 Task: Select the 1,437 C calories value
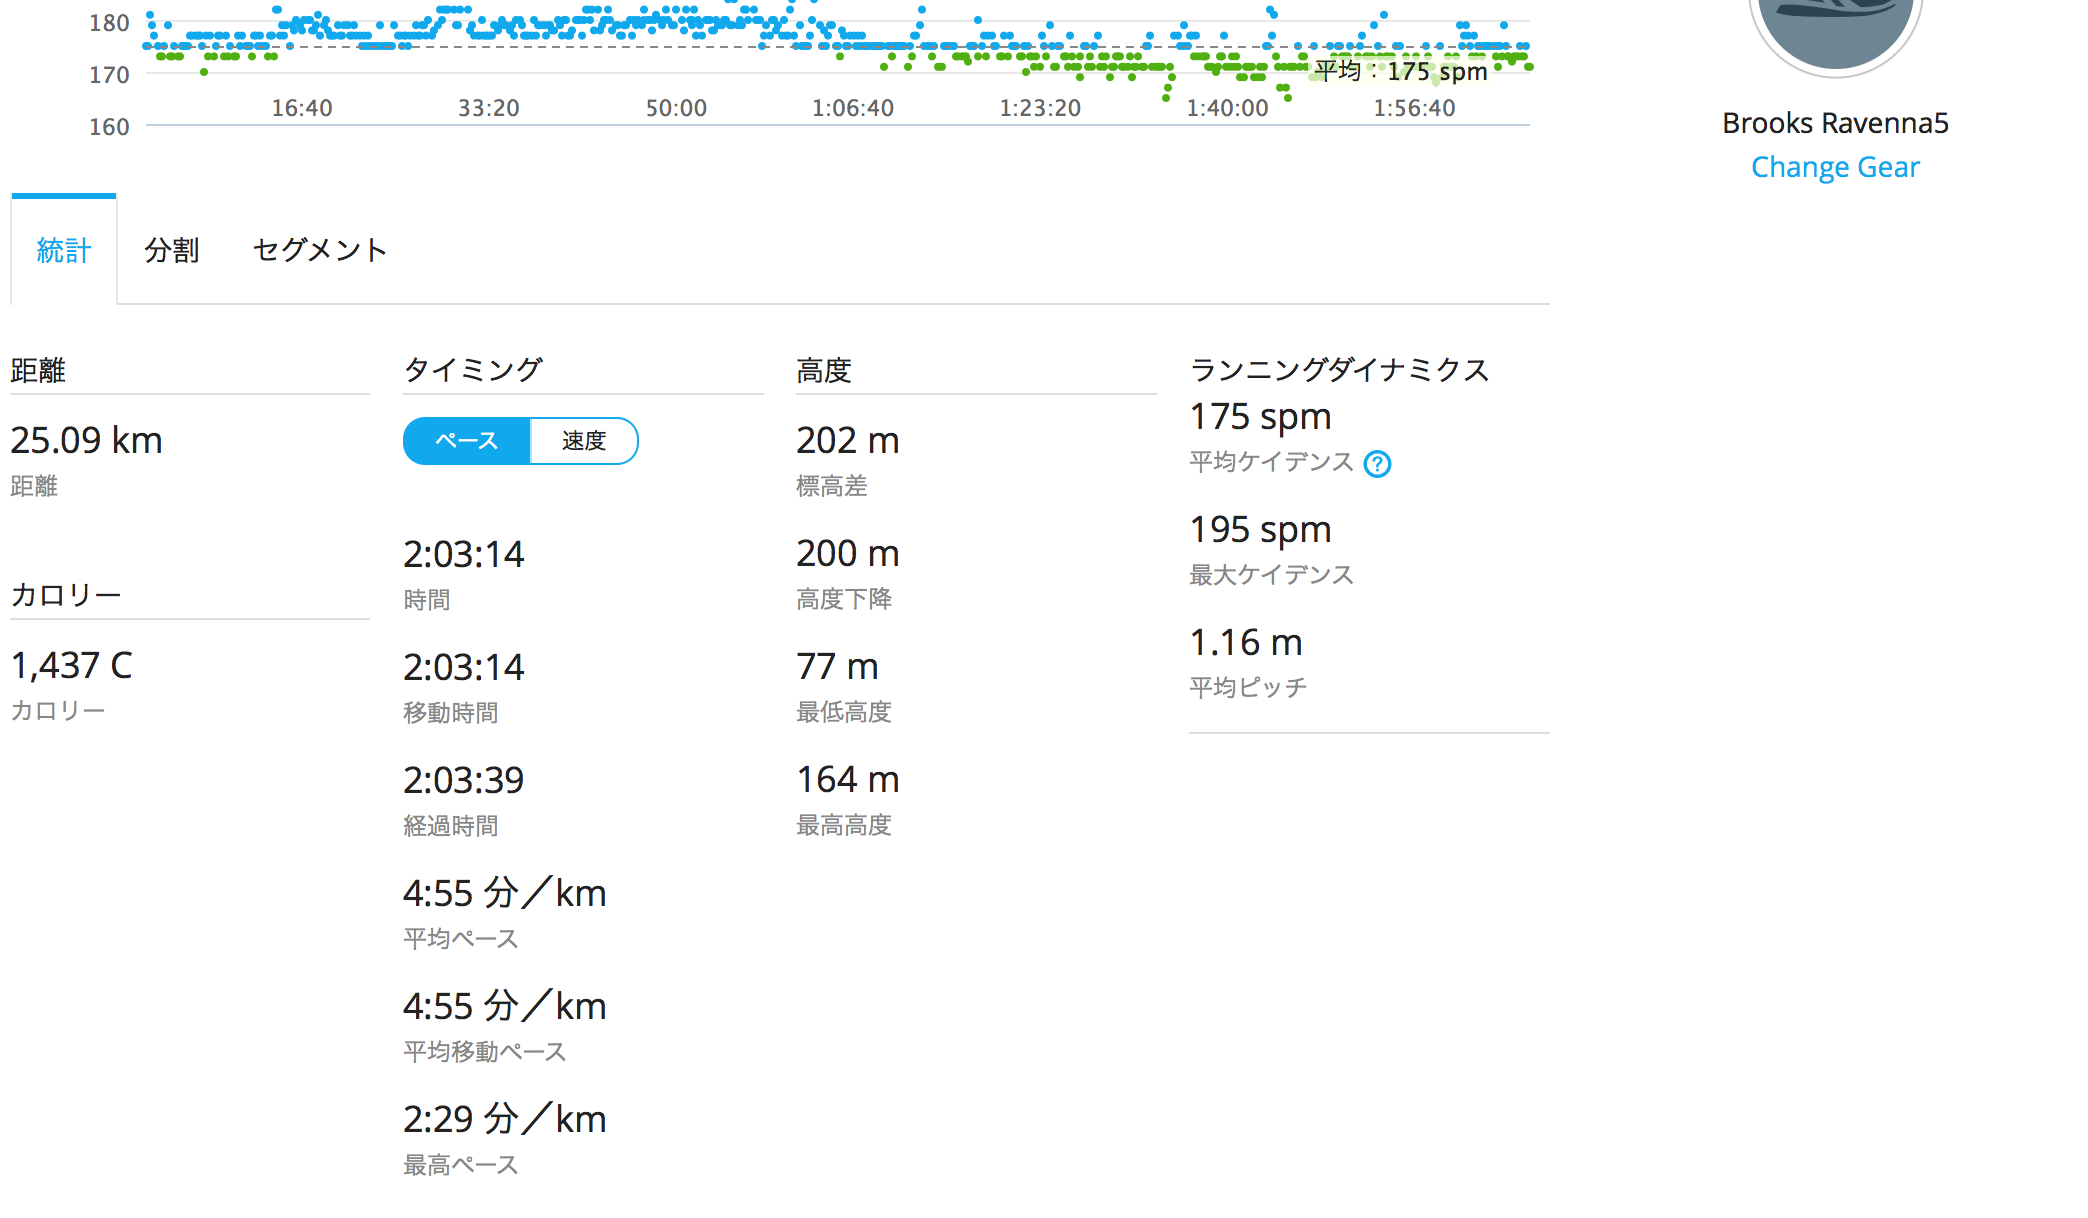coord(71,665)
